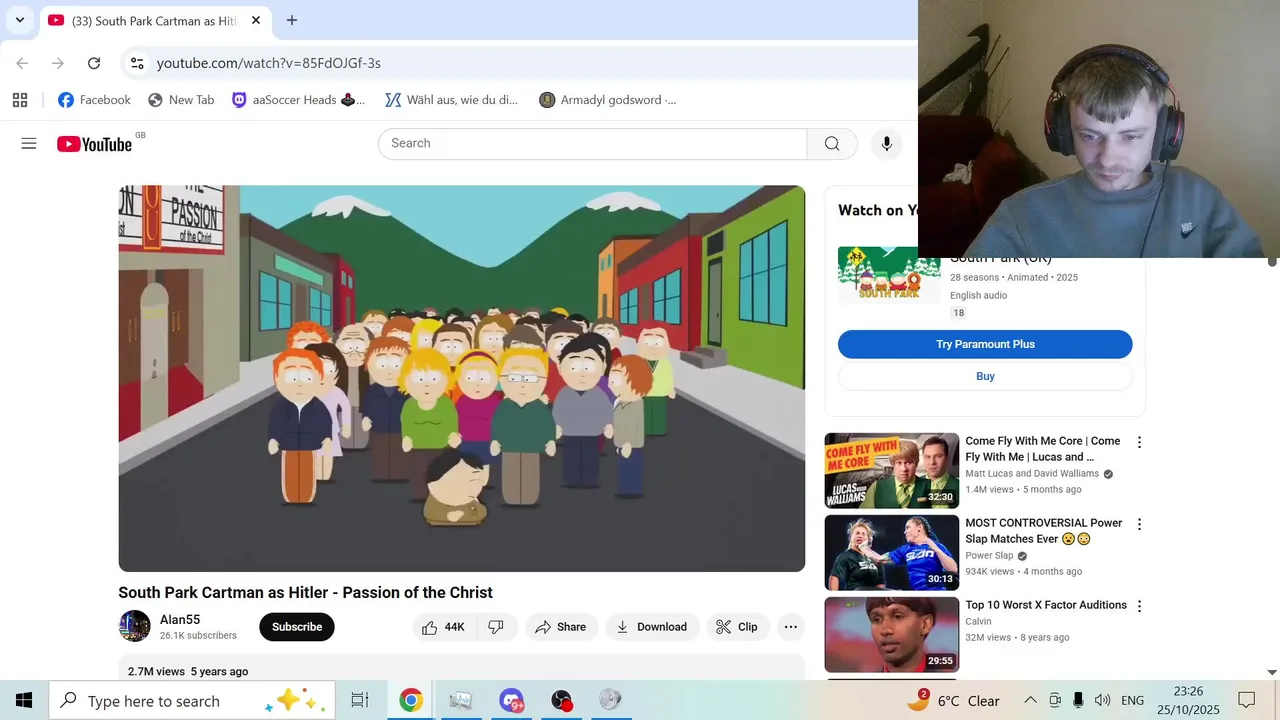Open the YouTube hamburger guide menu

click(x=29, y=144)
